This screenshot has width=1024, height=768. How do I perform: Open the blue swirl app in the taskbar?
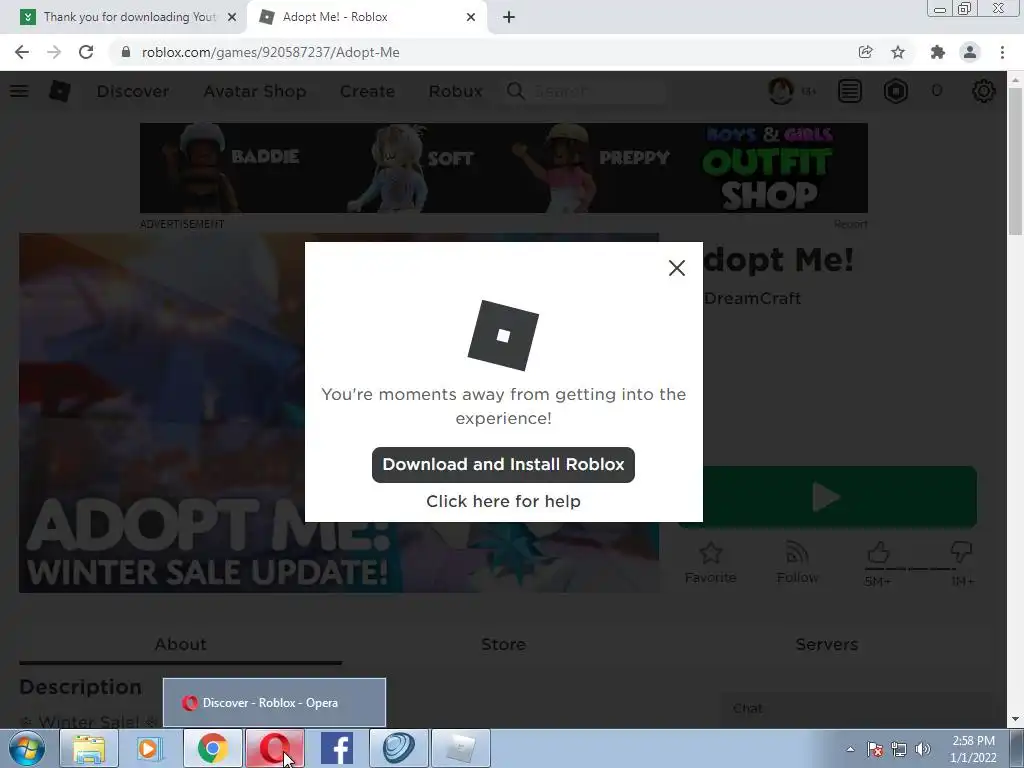pyautogui.click(x=398, y=748)
